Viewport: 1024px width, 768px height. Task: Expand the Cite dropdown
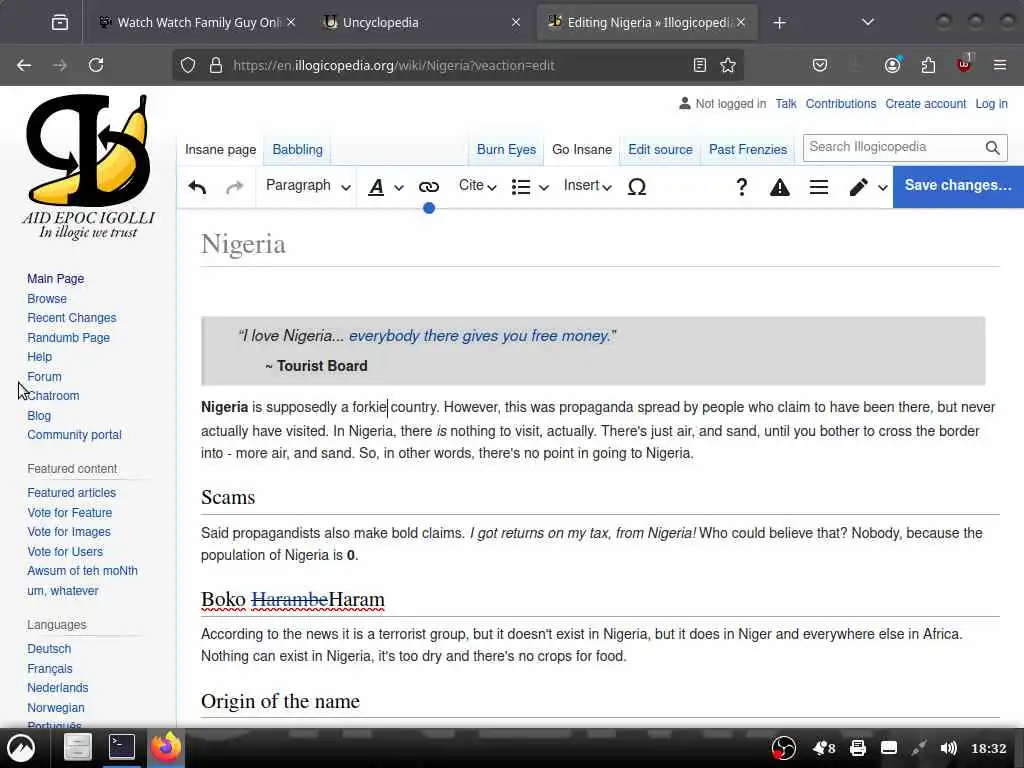477,186
